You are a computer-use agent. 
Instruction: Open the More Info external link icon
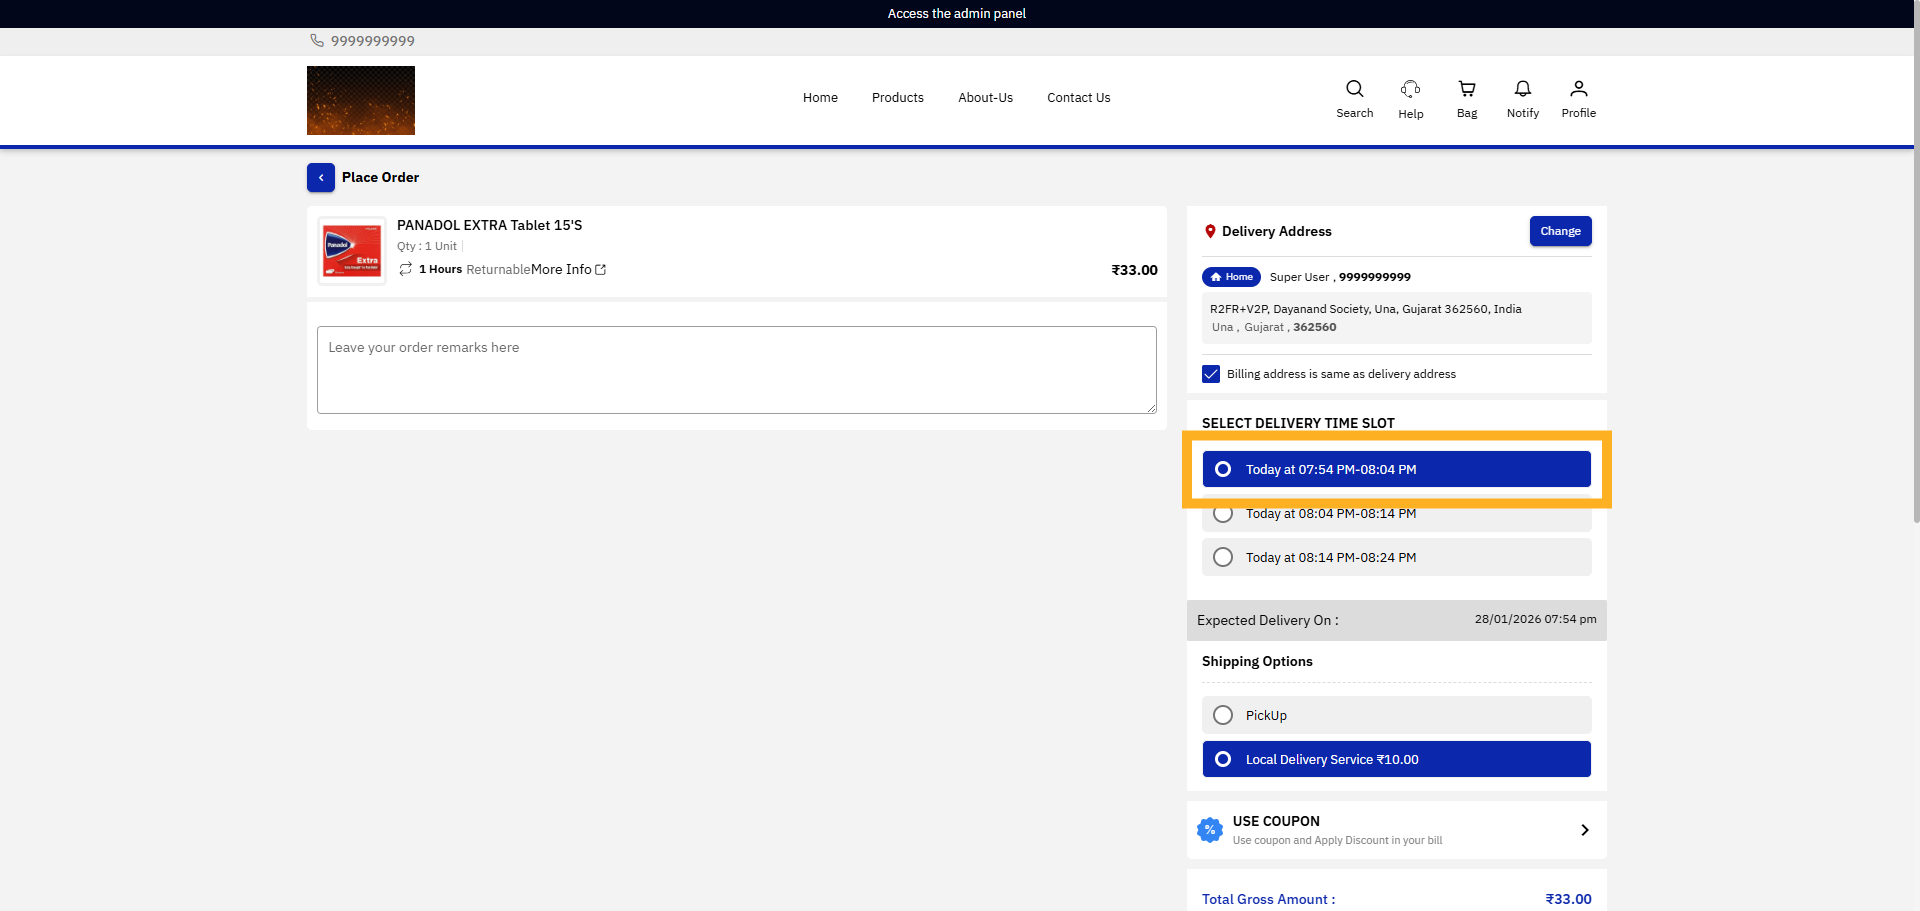(598, 269)
